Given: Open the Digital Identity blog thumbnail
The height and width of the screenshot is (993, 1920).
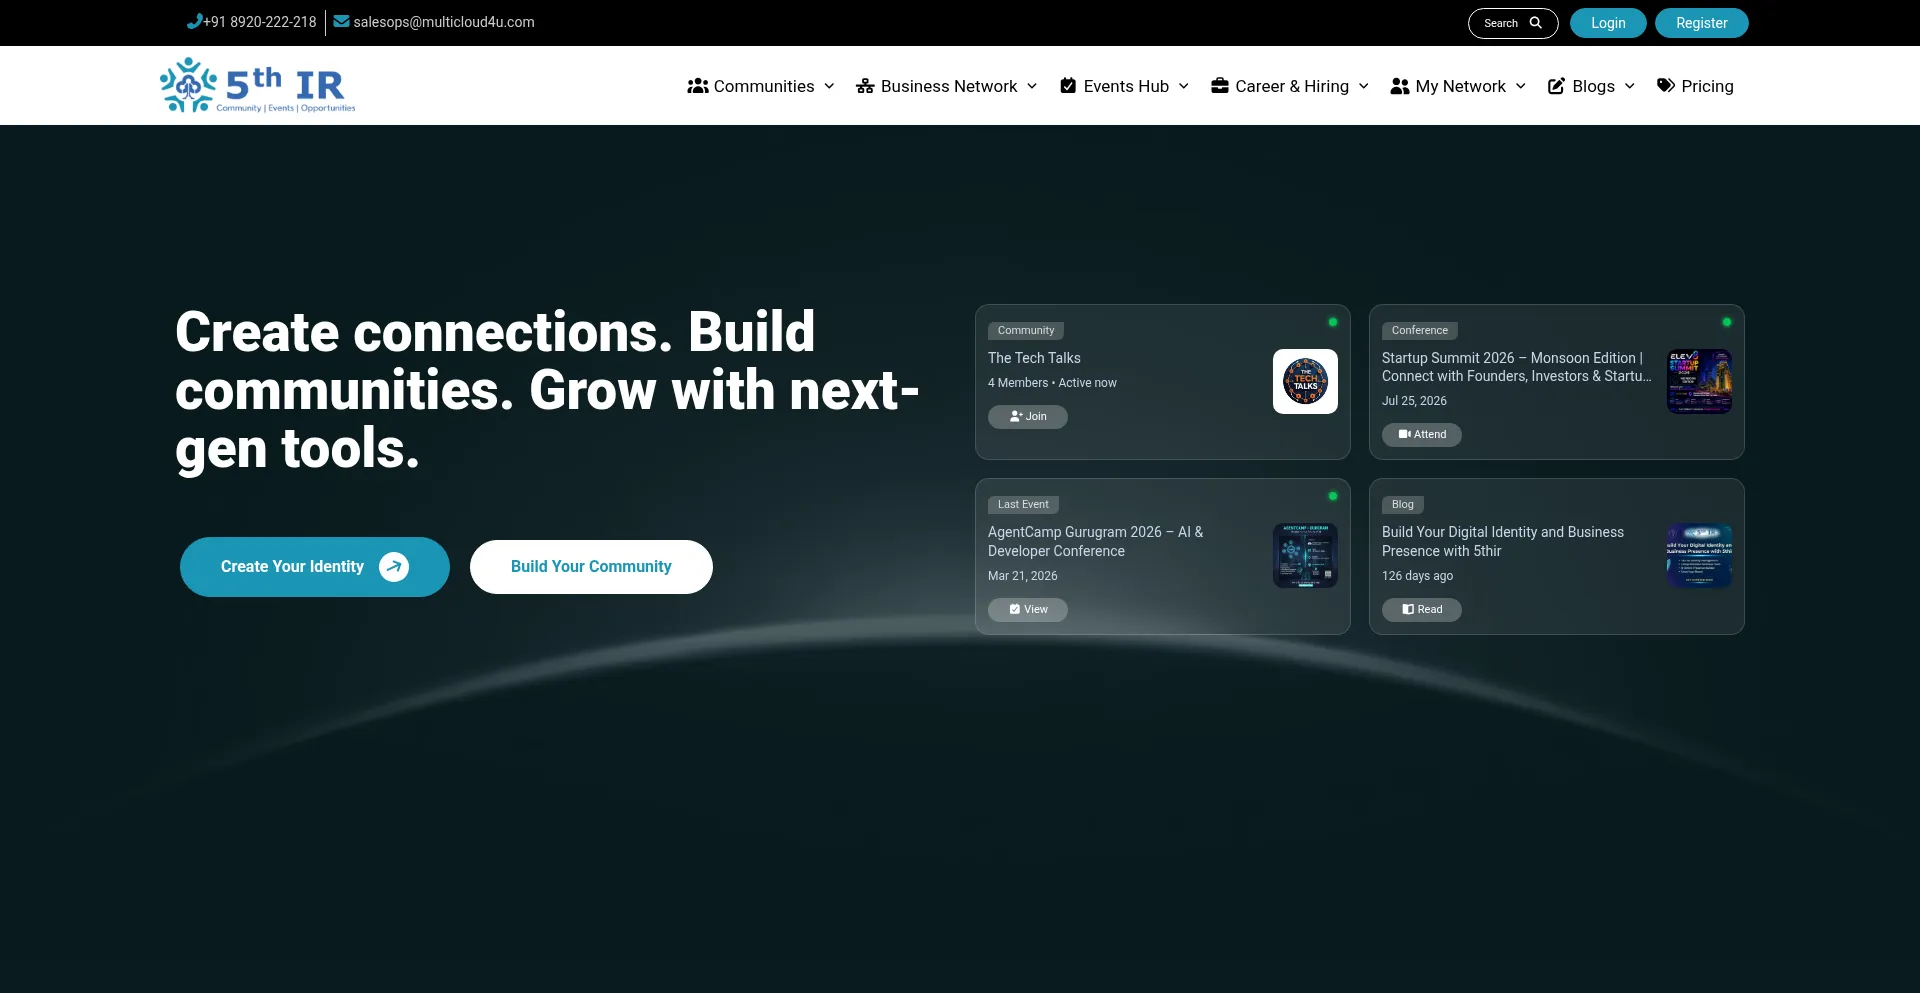Looking at the screenshot, I should point(1699,556).
